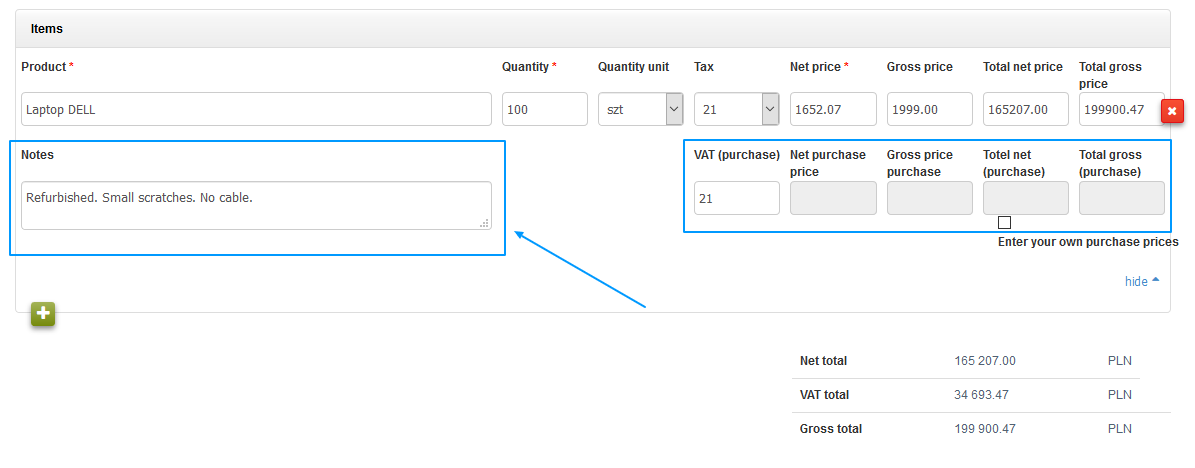Click the Notes text area

[x=256, y=205]
